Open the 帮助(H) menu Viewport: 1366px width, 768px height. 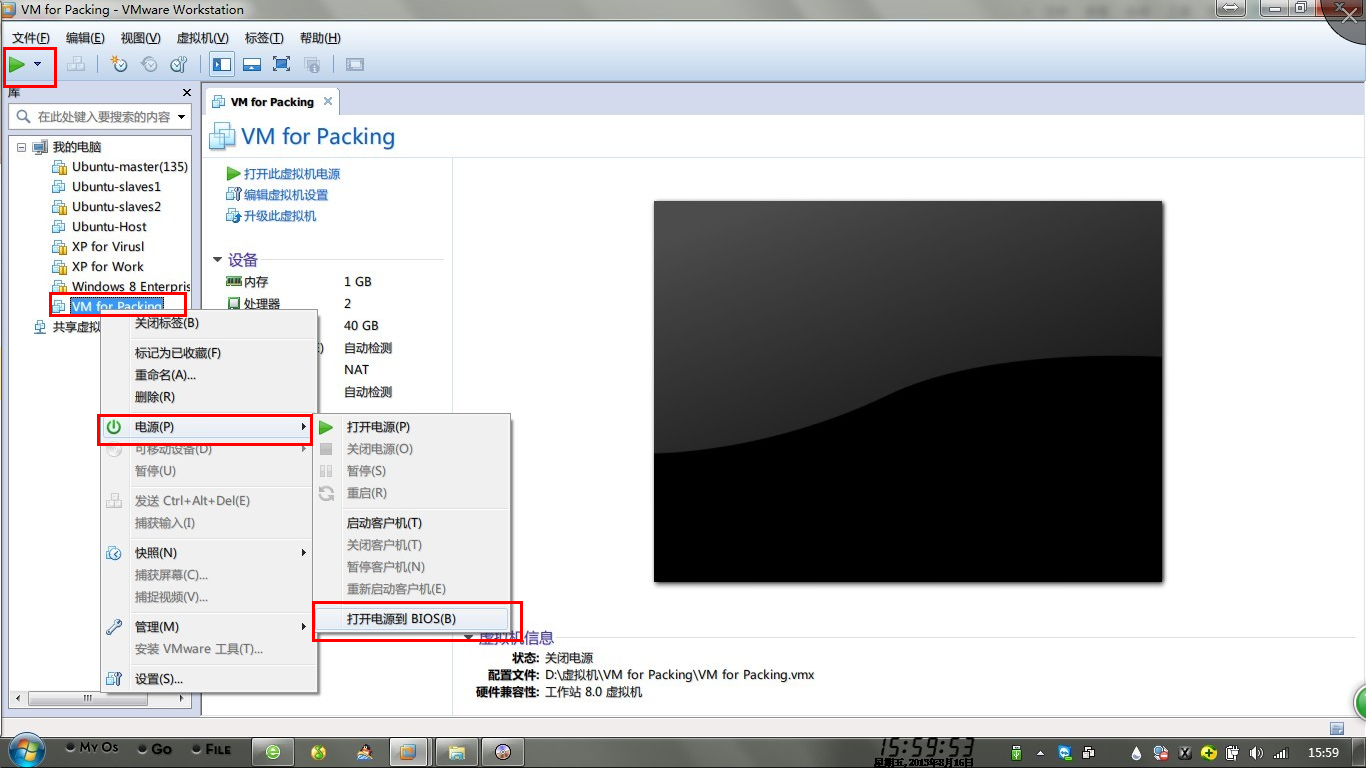[320, 38]
